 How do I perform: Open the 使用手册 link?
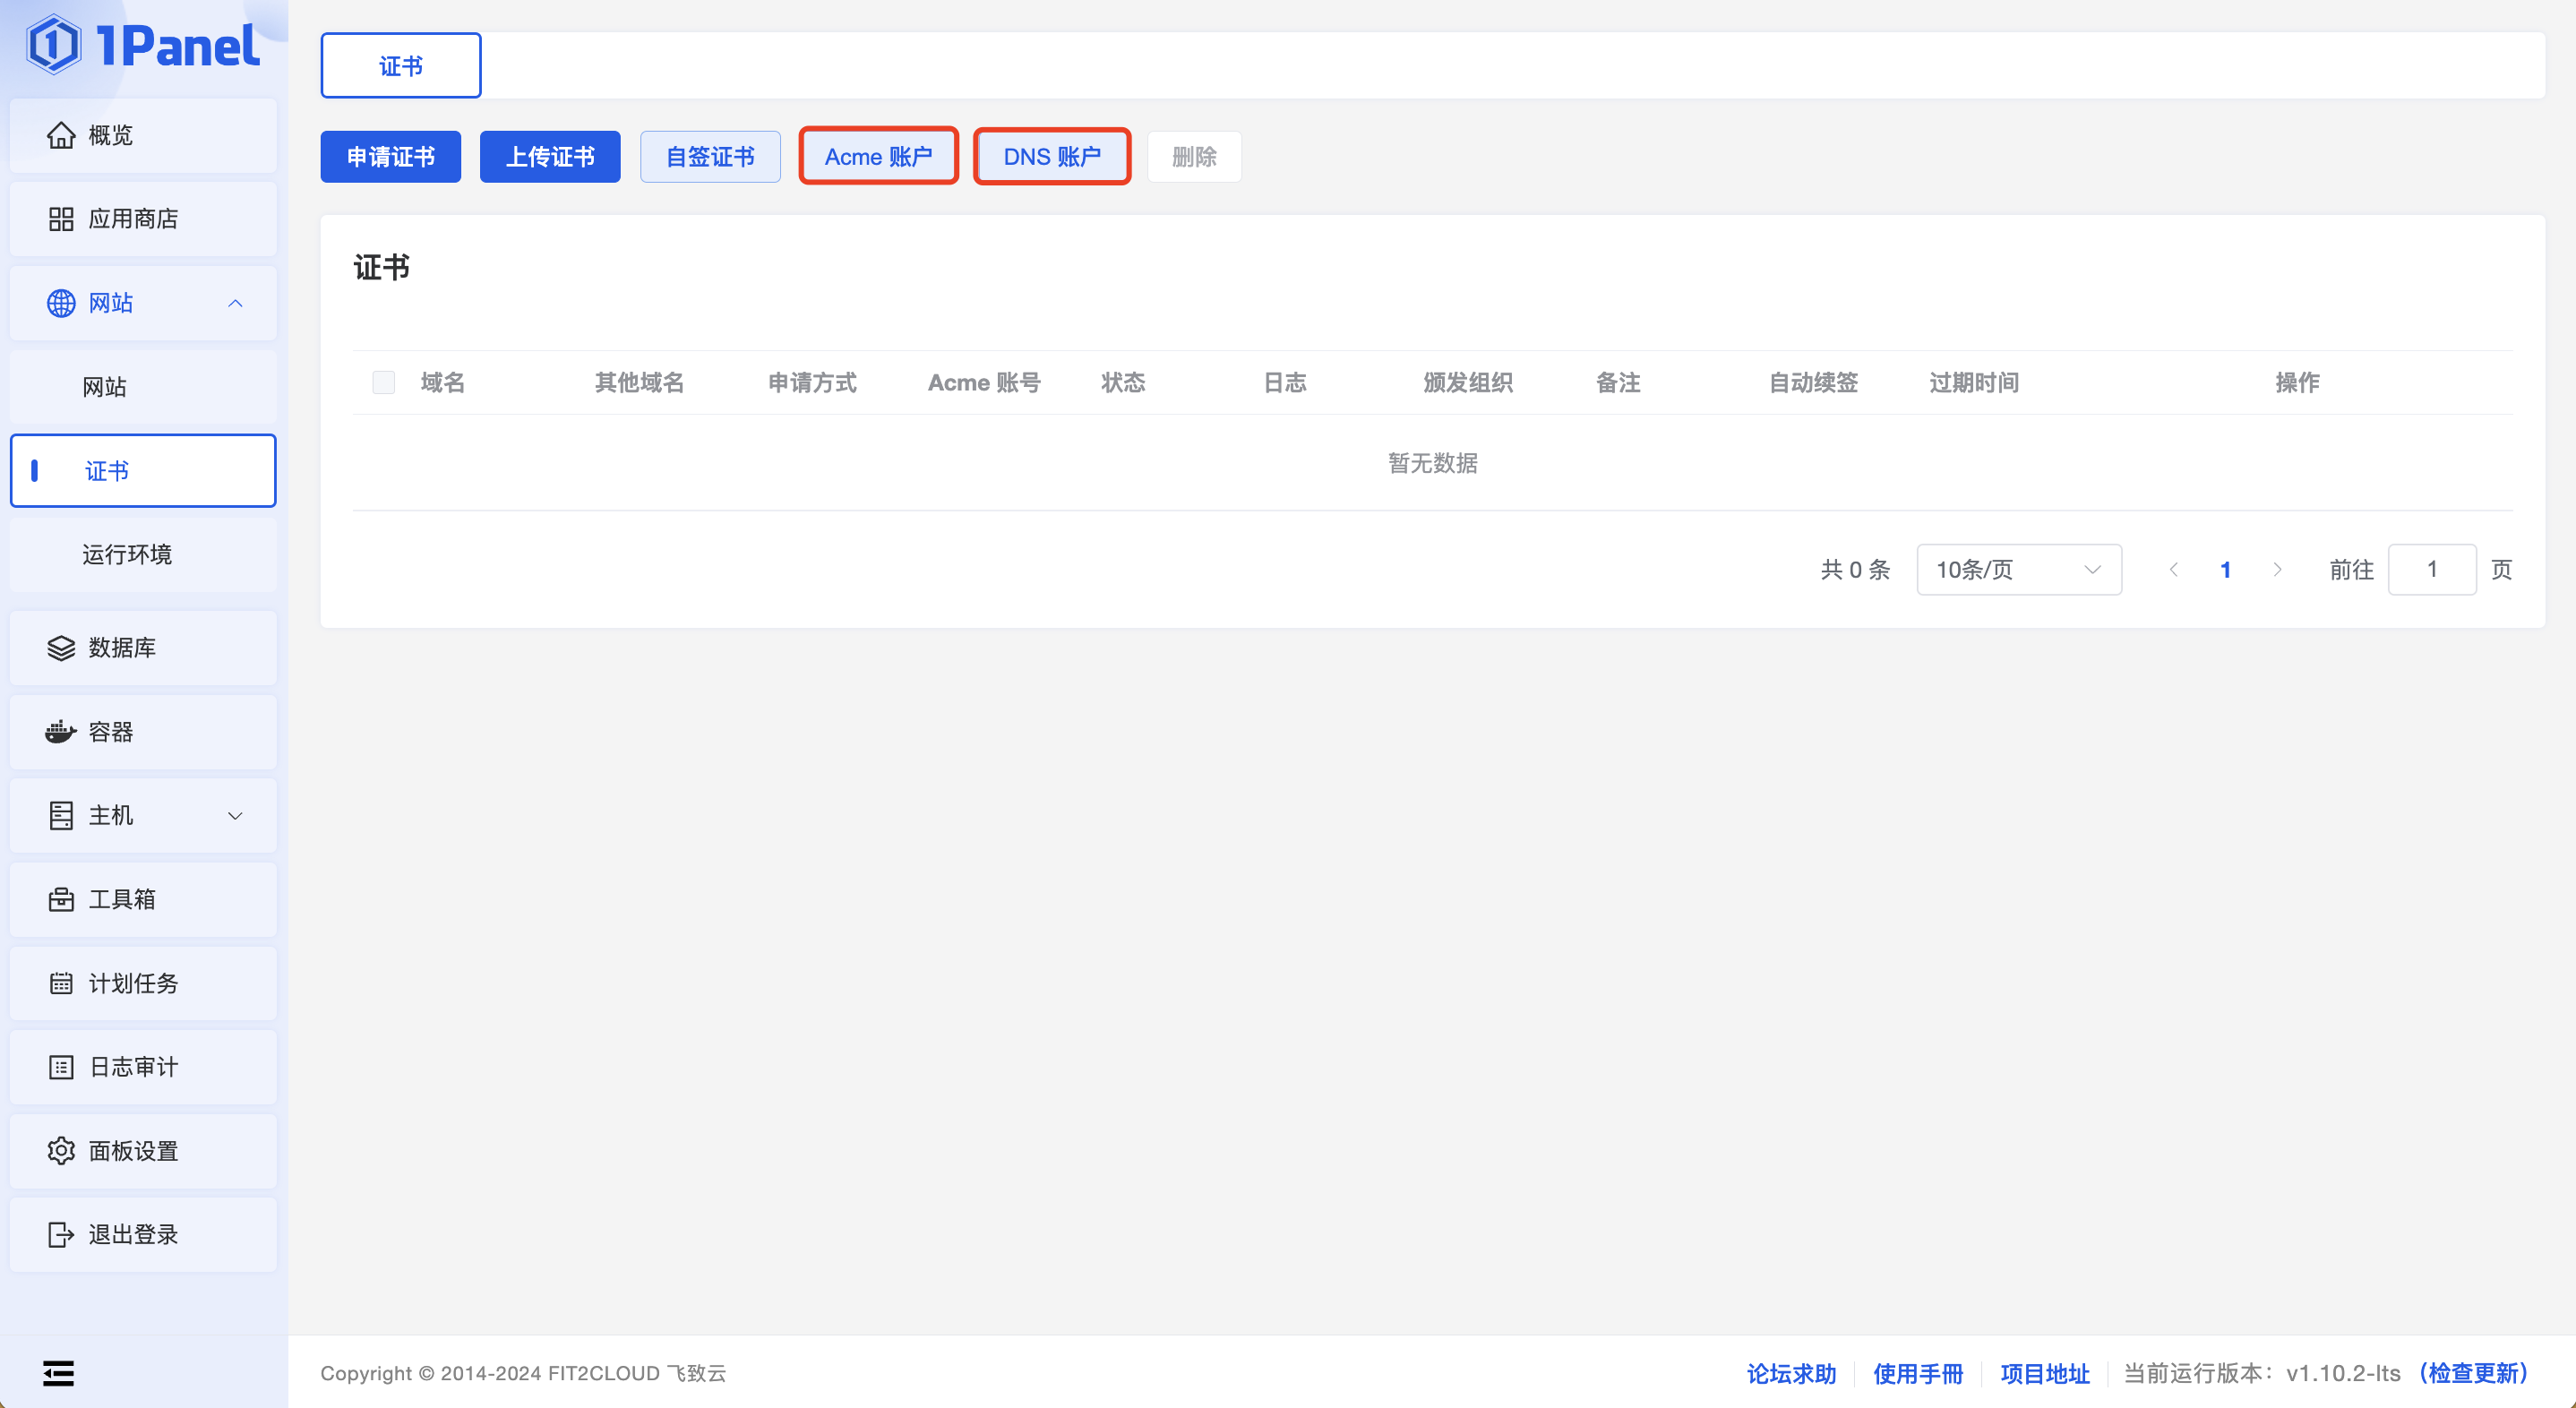(x=1918, y=1374)
